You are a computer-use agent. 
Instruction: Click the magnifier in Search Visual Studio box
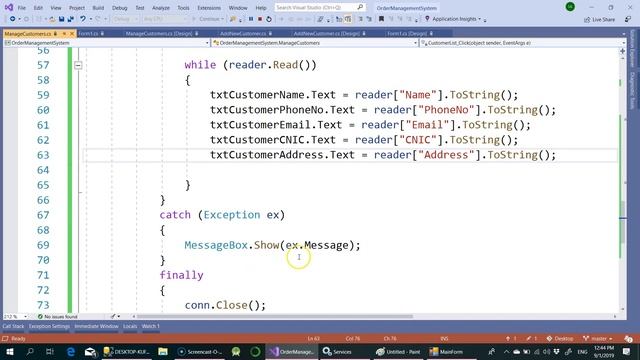[360, 7]
